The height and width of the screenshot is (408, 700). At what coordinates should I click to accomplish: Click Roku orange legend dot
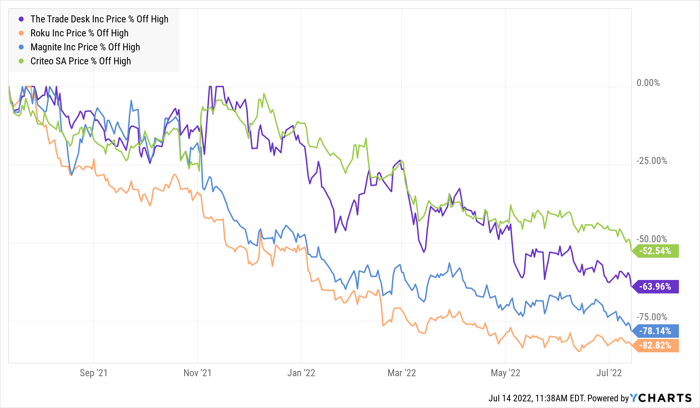pos(22,32)
